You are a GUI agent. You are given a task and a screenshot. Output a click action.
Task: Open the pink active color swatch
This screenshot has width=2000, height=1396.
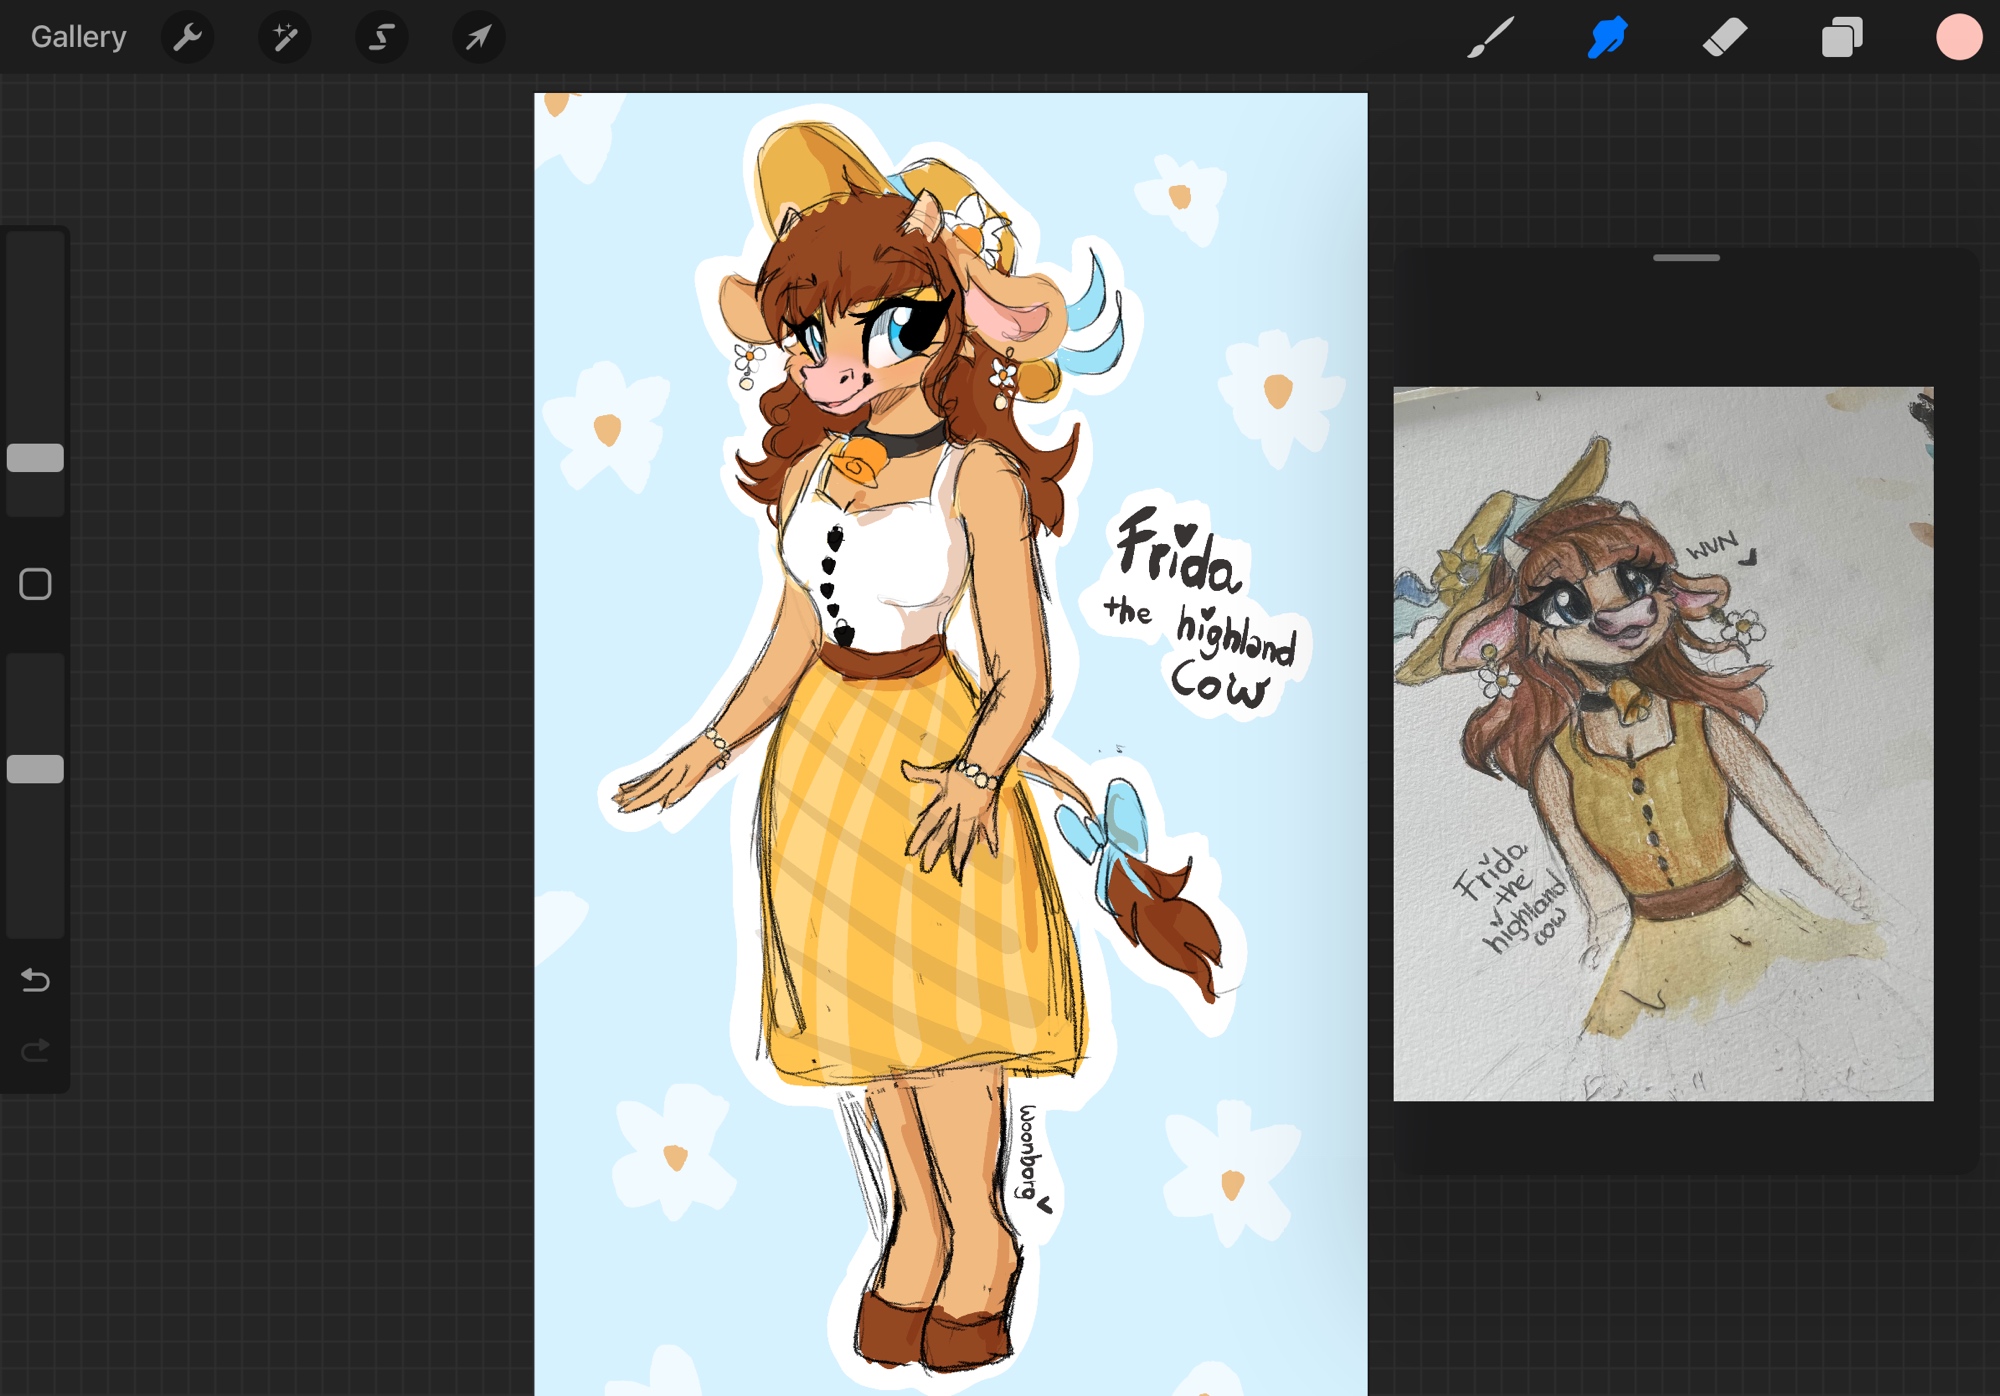click(1958, 38)
